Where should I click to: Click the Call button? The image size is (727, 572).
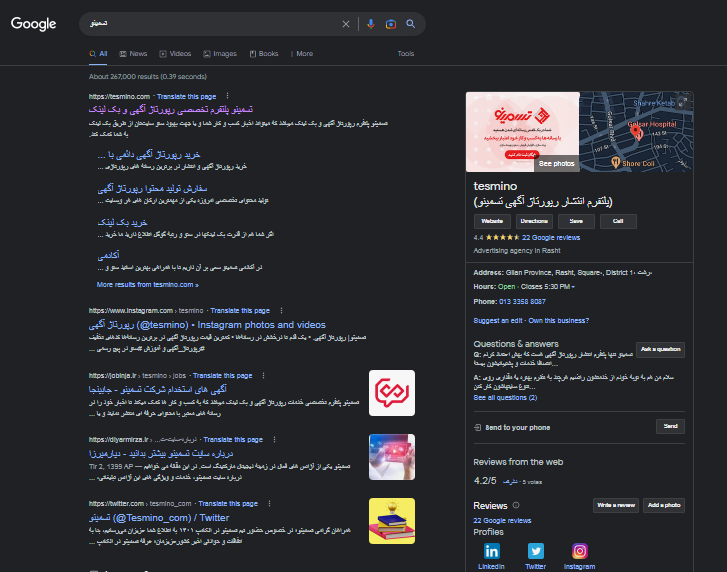(x=618, y=221)
